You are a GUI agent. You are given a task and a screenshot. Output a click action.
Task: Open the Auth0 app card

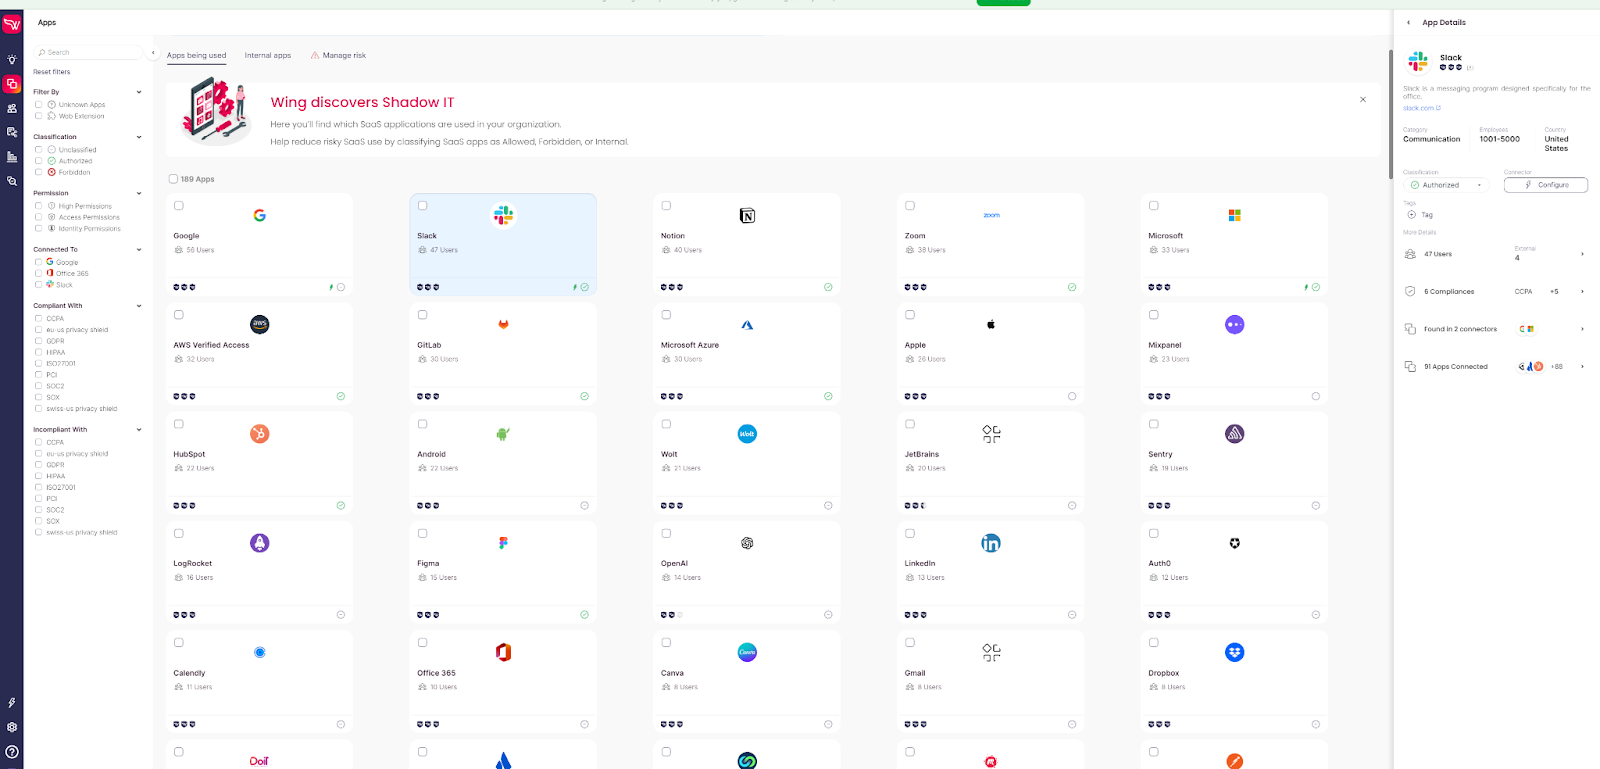[x=1234, y=572]
